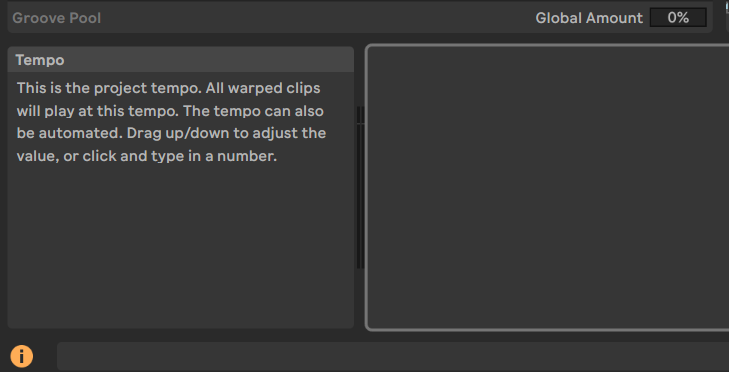Screen dimensions: 729x372
Task: Click the phrase 'All warped clips'
Action: [263, 88]
